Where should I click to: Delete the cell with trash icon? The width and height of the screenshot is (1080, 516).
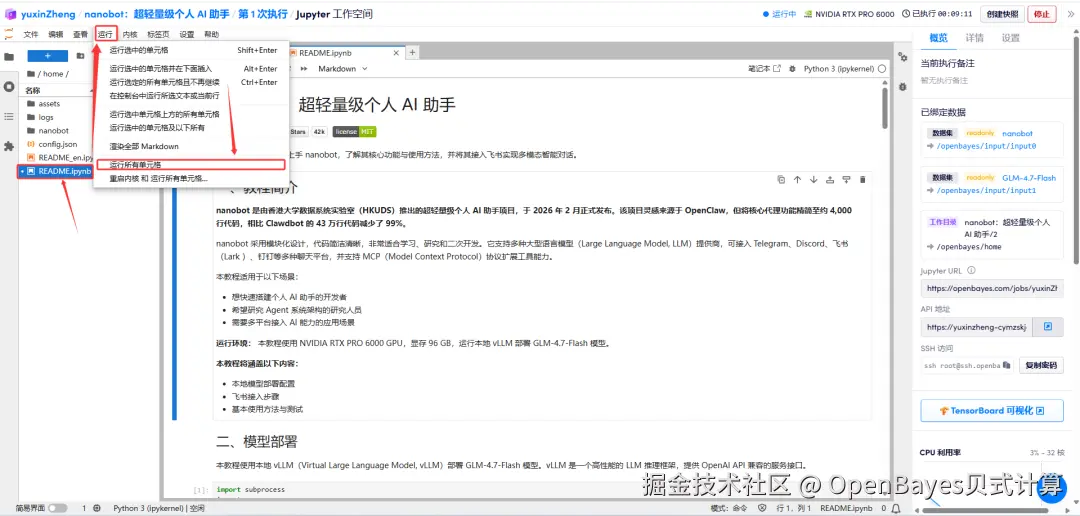[x=863, y=180]
